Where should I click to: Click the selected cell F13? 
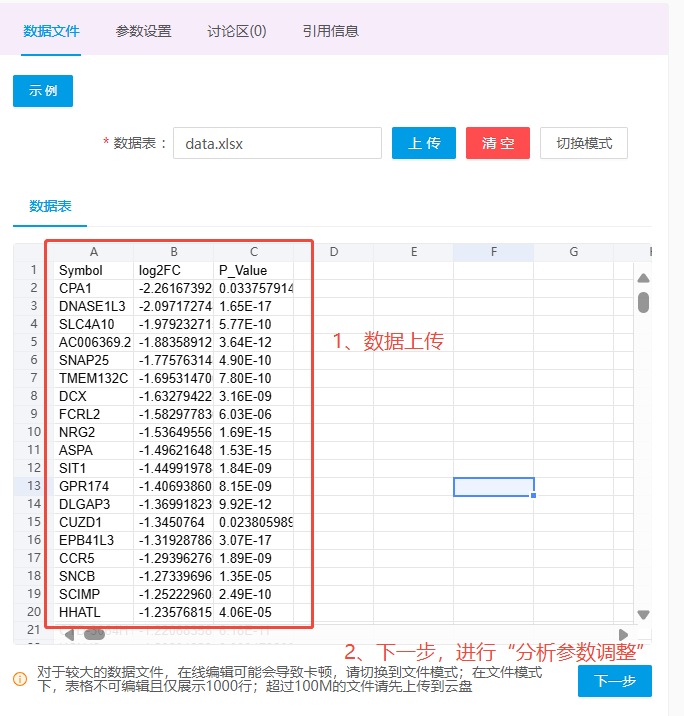click(494, 486)
